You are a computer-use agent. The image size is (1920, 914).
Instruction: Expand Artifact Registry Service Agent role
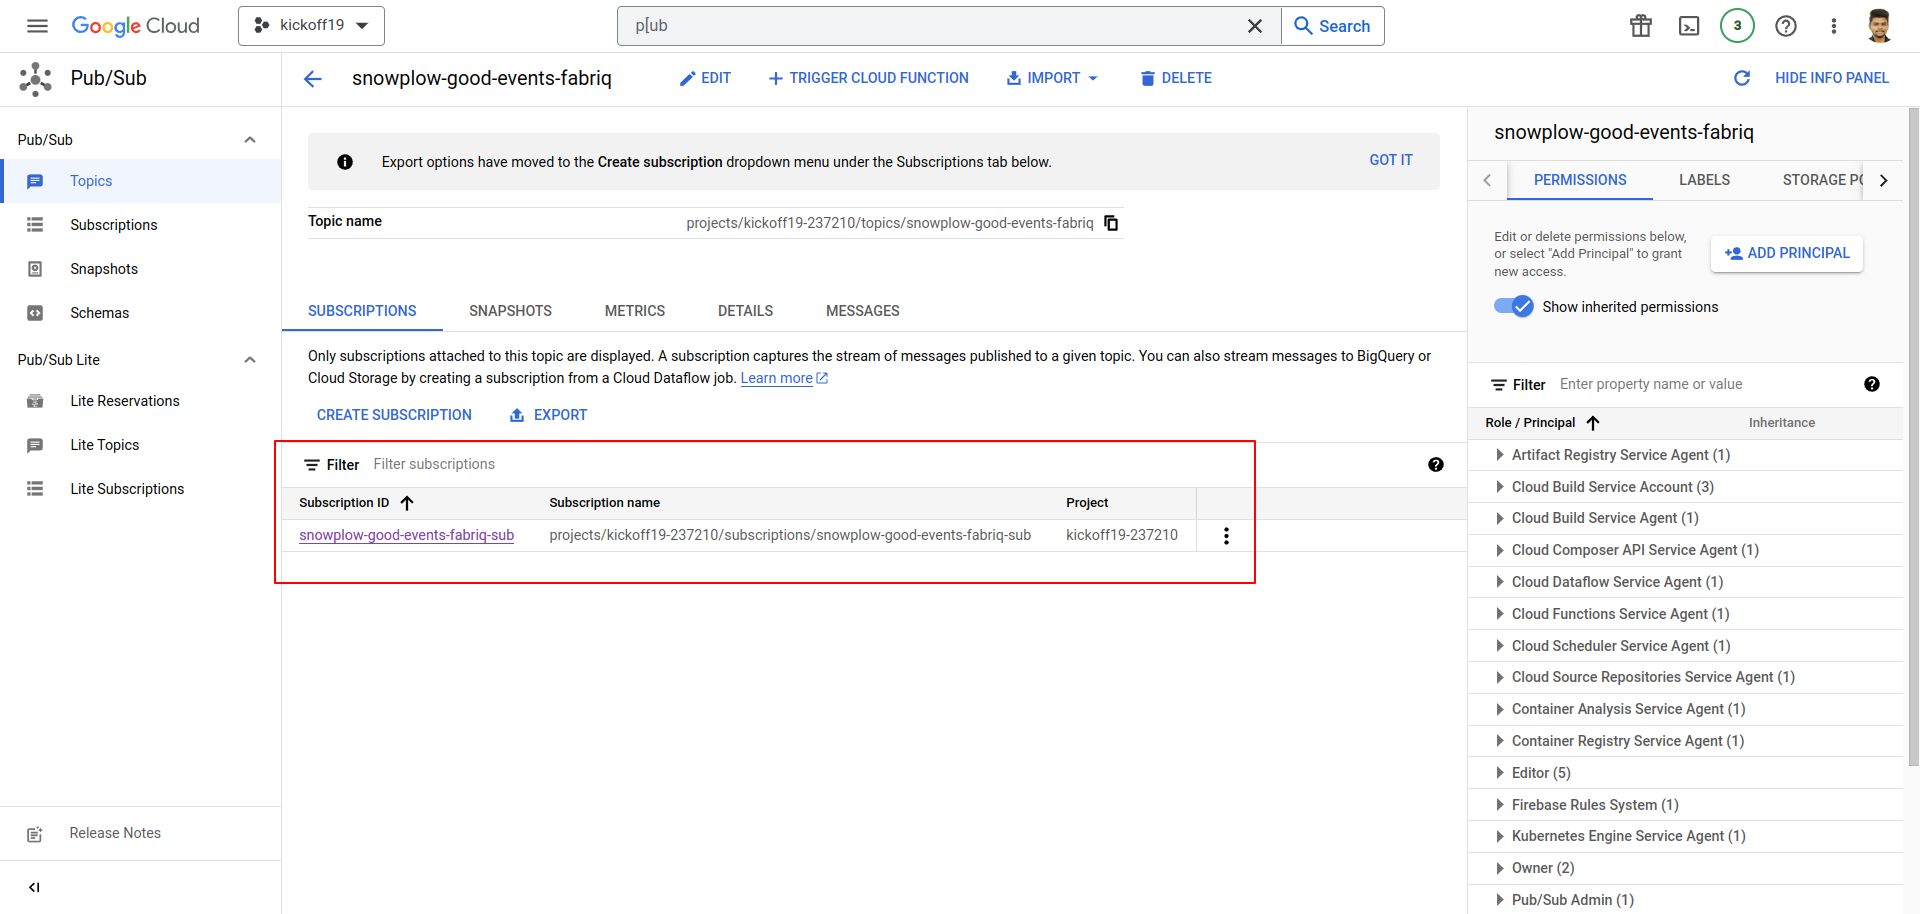(x=1500, y=455)
